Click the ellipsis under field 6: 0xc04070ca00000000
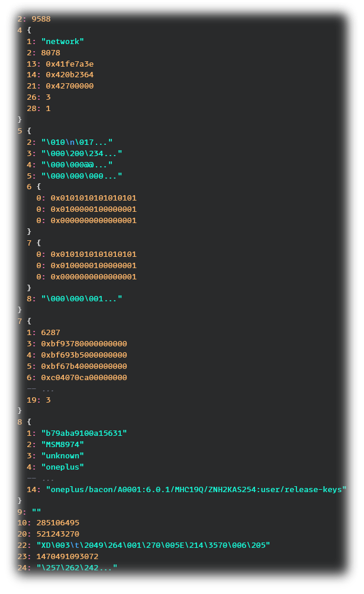The width and height of the screenshot is (364, 594). pos(48,390)
